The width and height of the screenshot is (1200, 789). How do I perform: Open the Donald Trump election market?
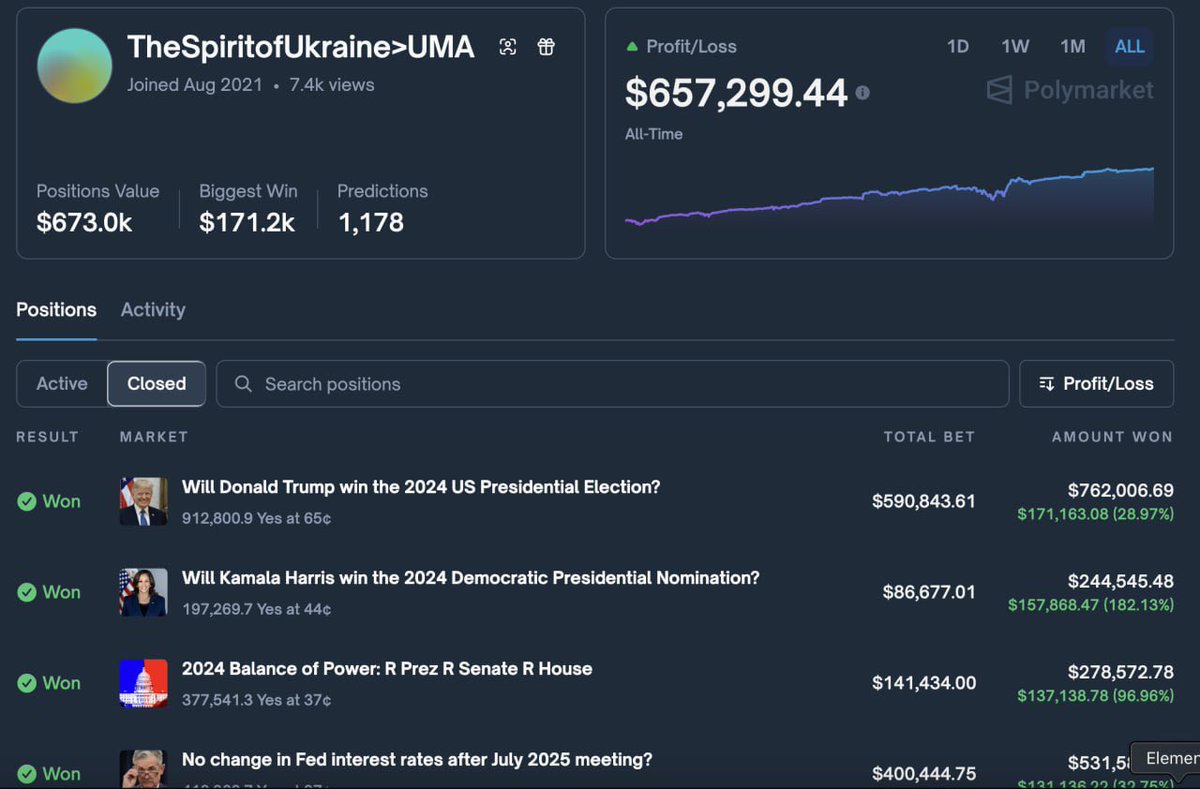(x=419, y=487)
